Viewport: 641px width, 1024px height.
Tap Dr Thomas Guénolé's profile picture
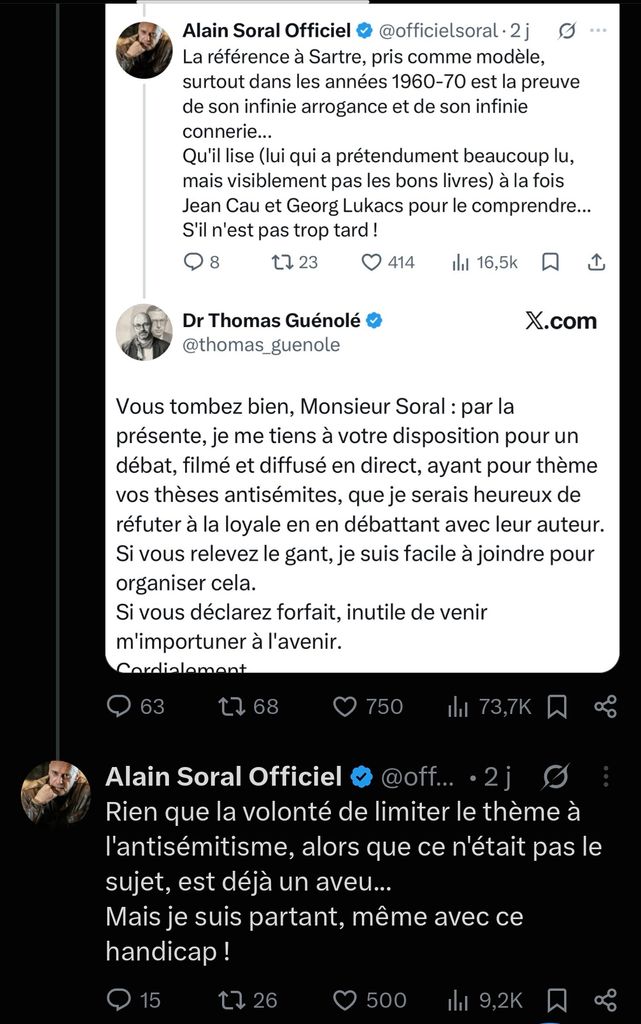tap(144, 332)
